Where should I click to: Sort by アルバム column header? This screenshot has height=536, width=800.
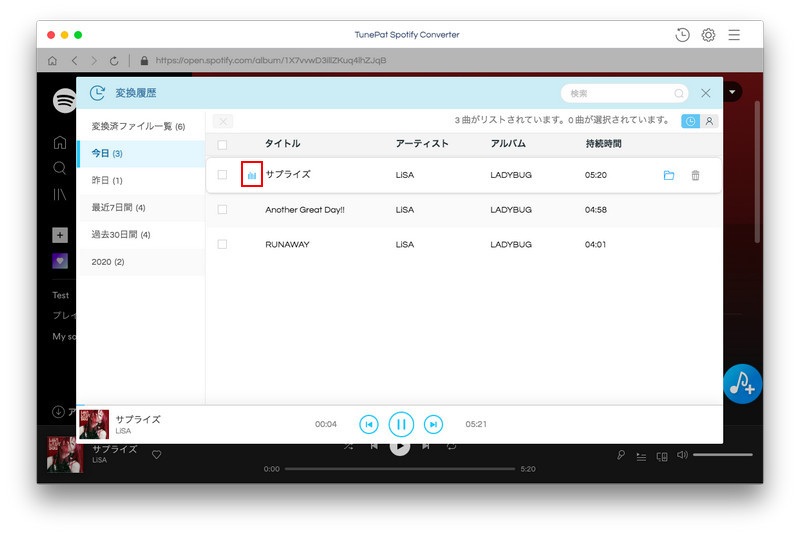click(508, 143)
